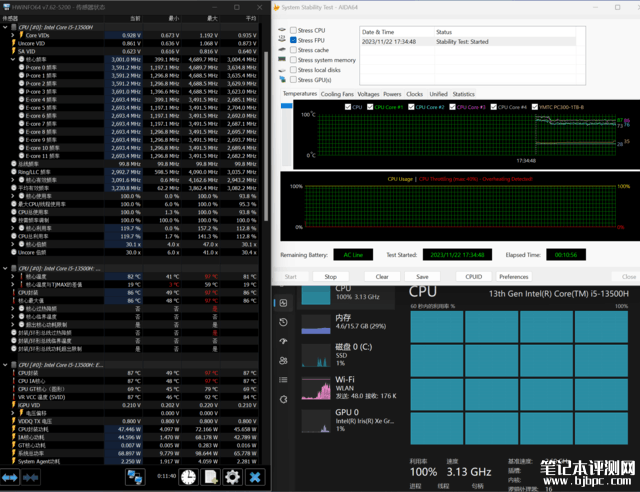
Task: Click the thermometer icon beside 核心温度
Action: coord(22,276)
